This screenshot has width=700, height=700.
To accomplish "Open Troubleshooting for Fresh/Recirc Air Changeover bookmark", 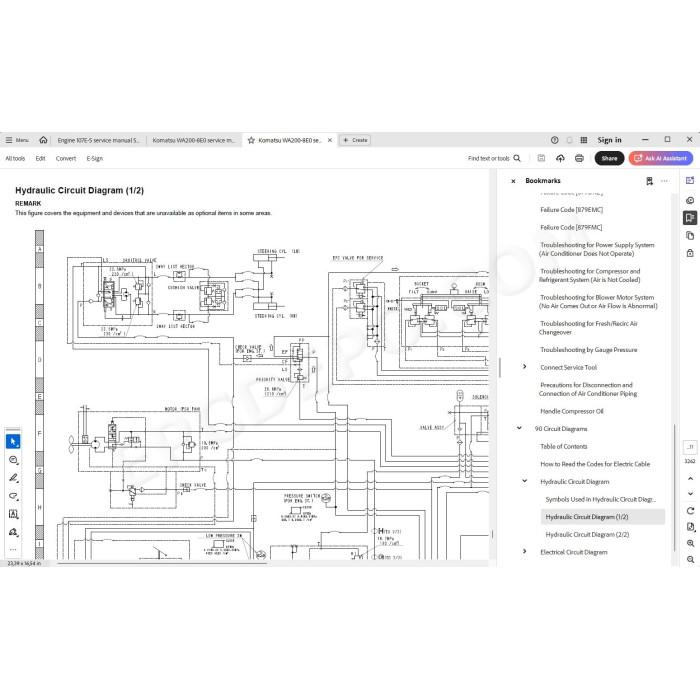I will coord(588,328).
